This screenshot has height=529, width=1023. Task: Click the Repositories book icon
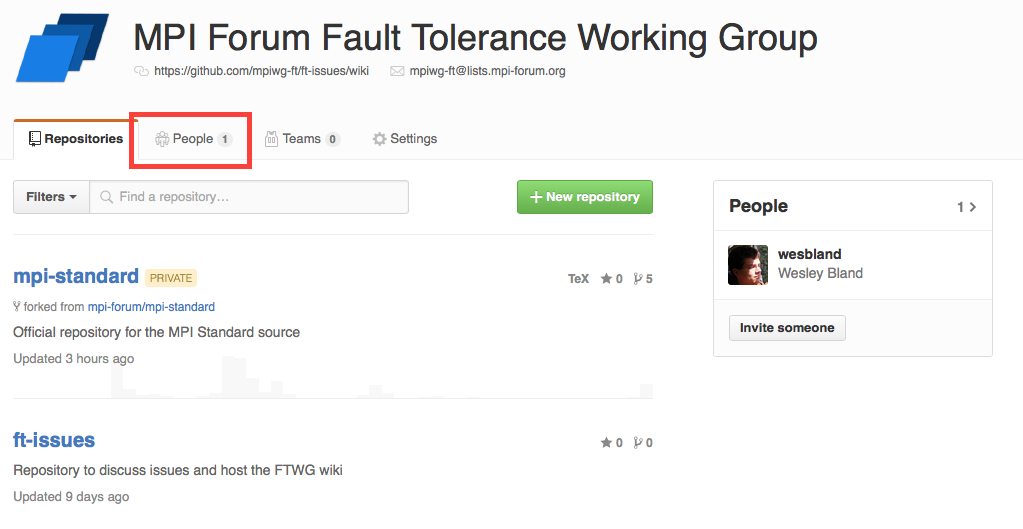pos(35,138)
